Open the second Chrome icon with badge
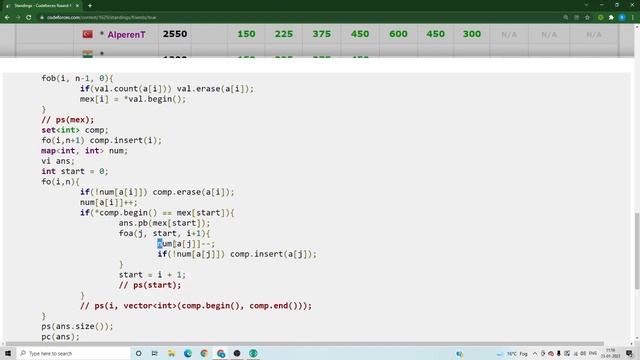 pyautogui.click(x=221, y=353)
